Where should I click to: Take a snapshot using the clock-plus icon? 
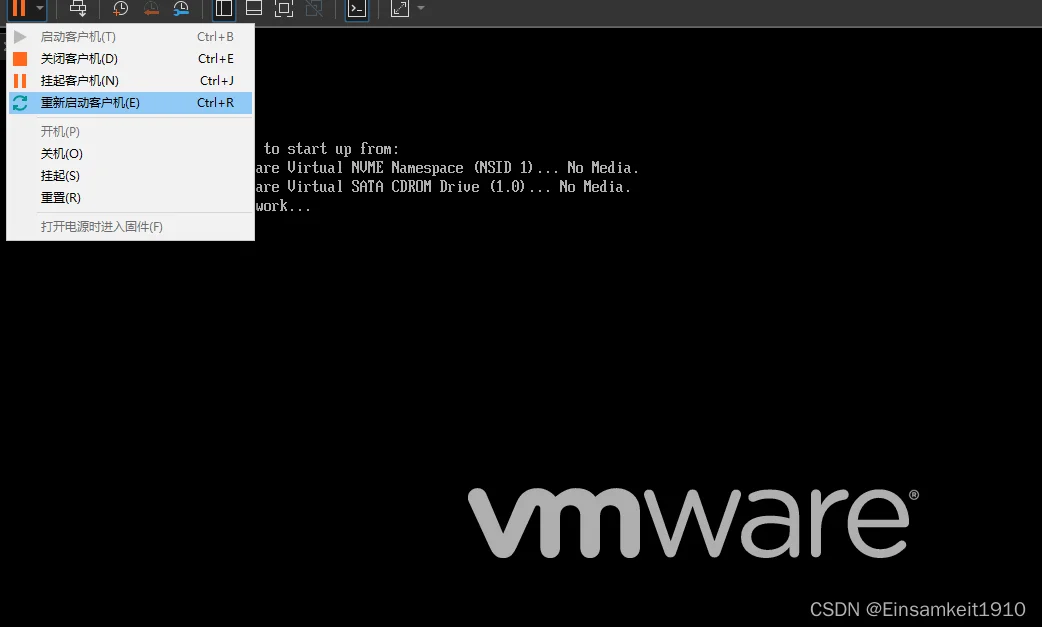(x=120, y=8)
